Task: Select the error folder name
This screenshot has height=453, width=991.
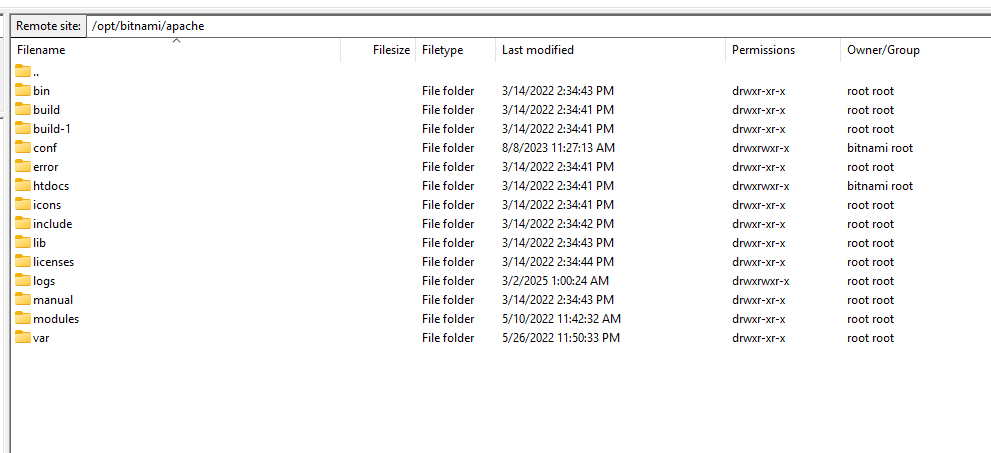Action: click(x=46, y=167)
